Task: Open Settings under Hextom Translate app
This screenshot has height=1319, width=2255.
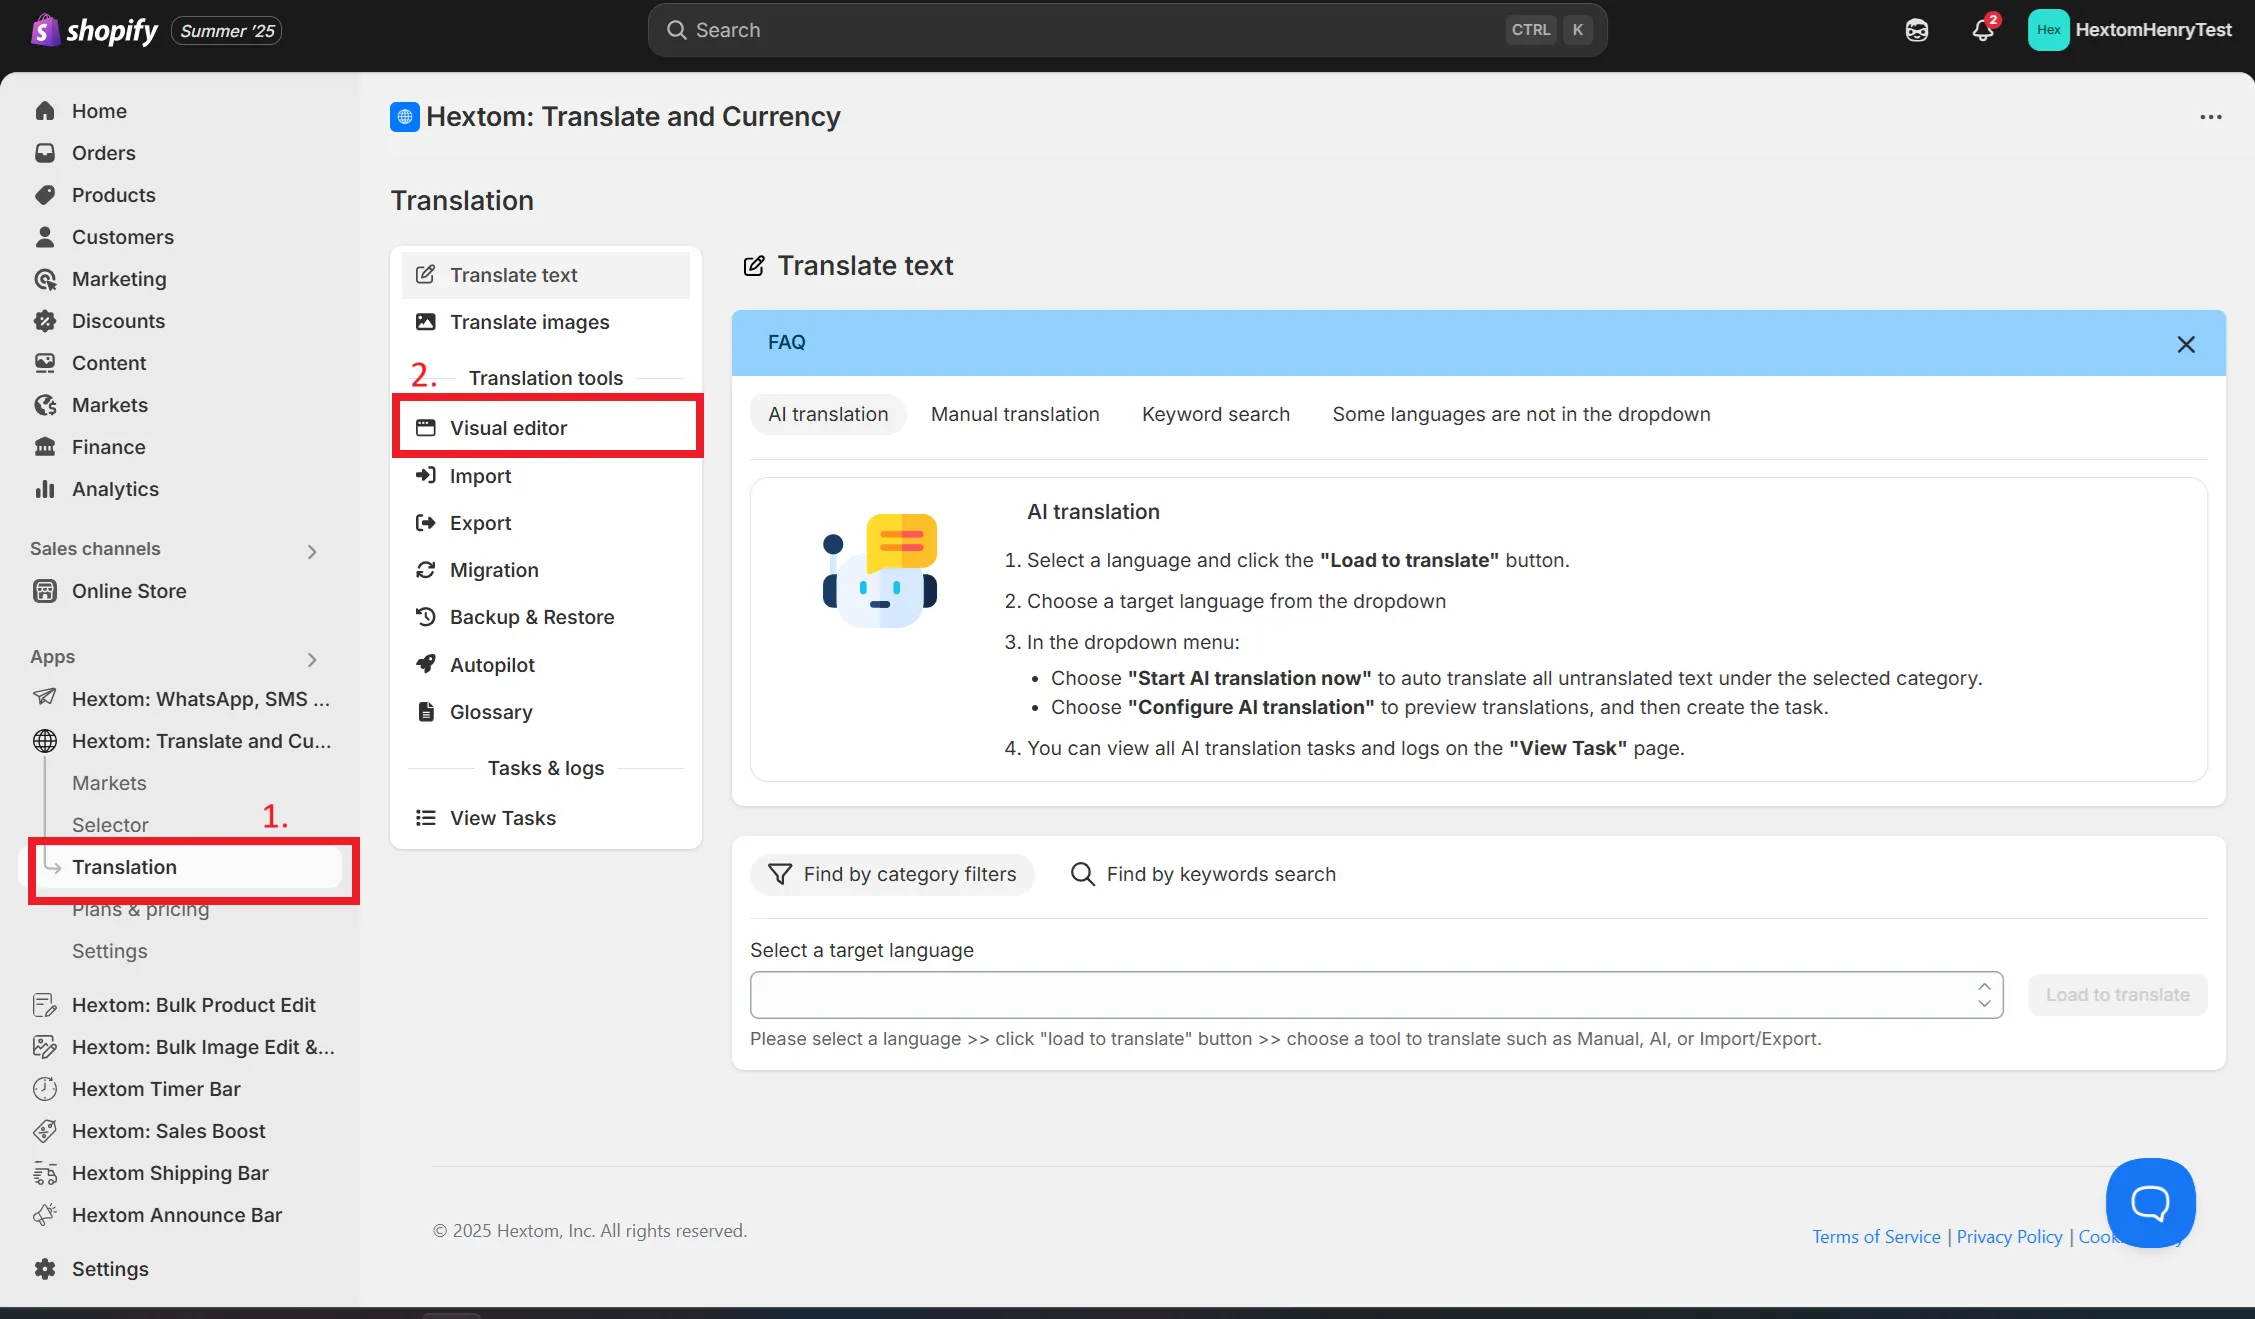Action: [109, 951]
